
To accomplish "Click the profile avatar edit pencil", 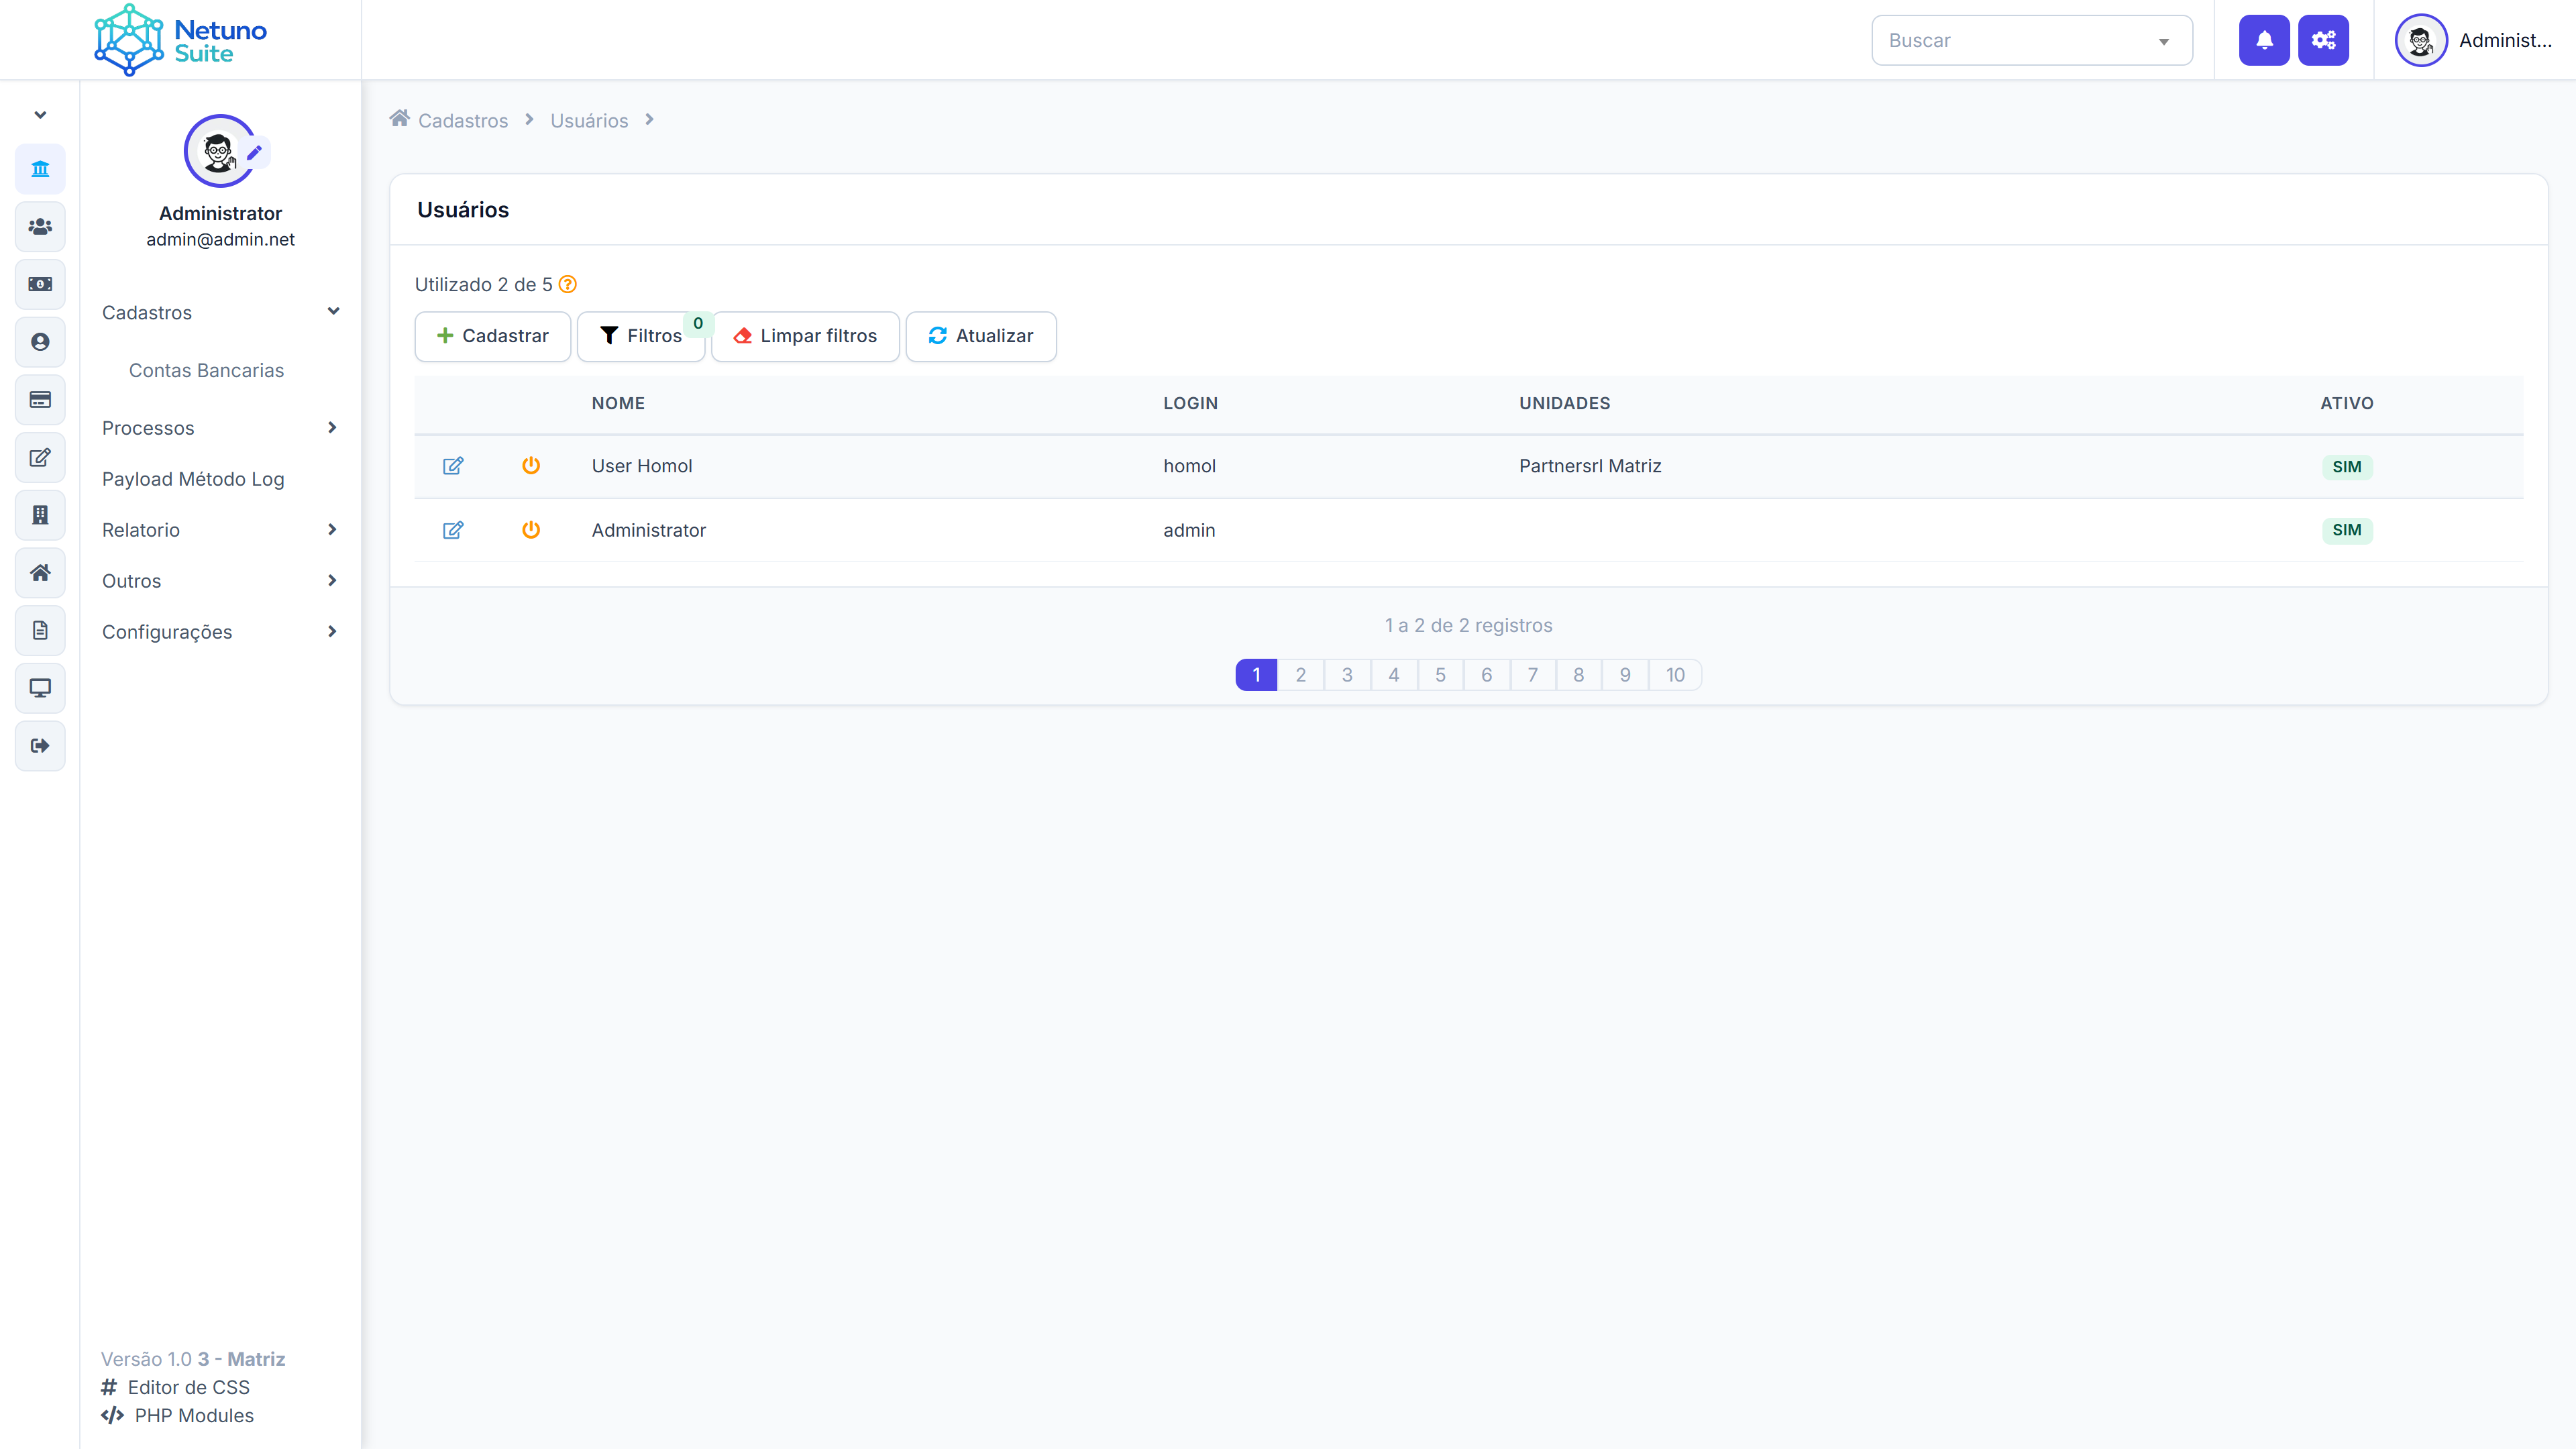I will [x=255, y=153].
